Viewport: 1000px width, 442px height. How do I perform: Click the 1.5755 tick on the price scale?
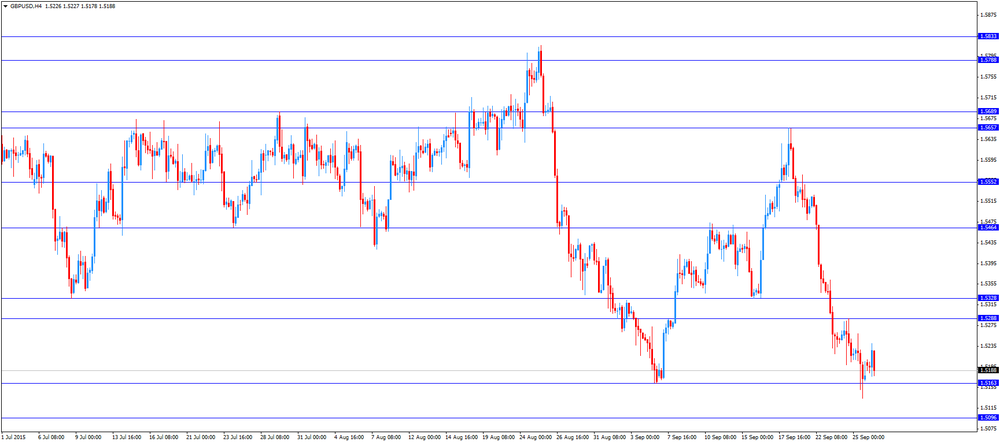(989, 77)
